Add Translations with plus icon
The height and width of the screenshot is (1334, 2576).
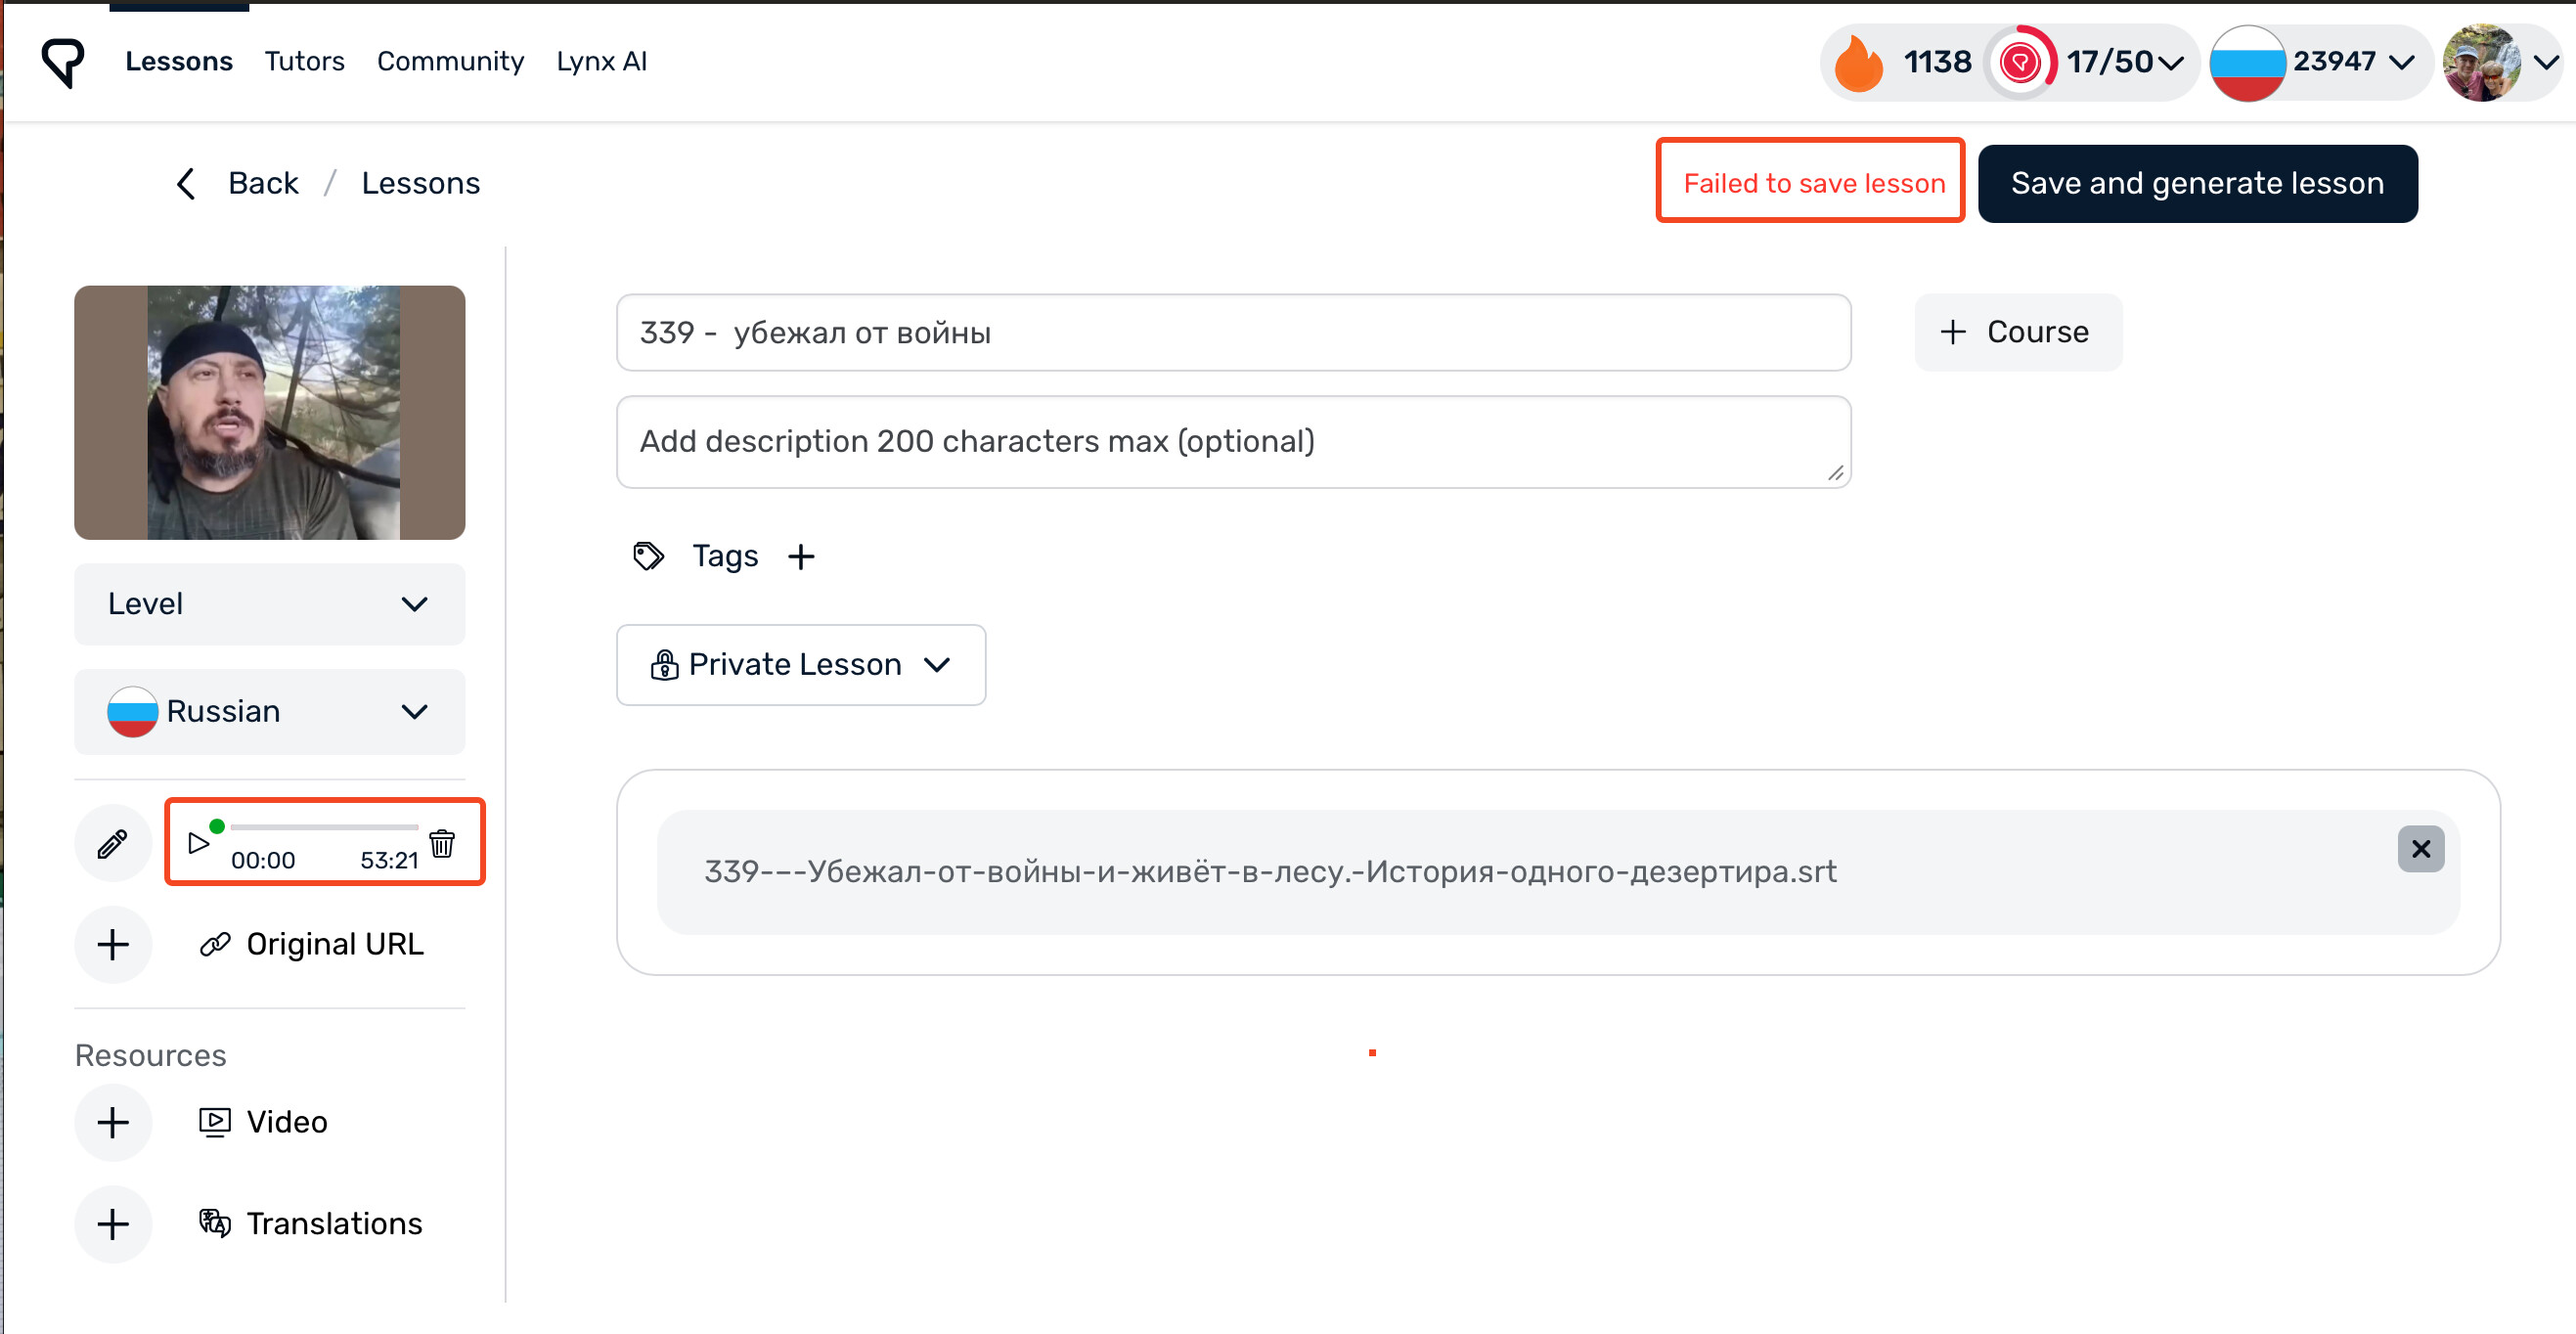113,1224
